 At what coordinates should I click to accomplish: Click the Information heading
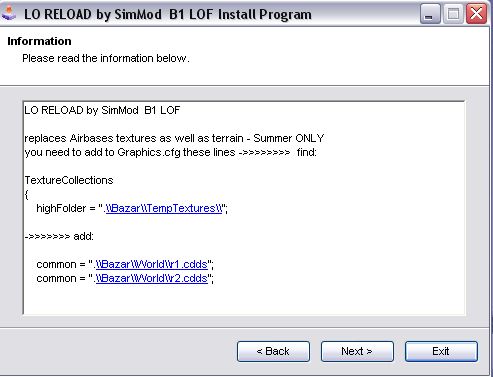point(39,41)
